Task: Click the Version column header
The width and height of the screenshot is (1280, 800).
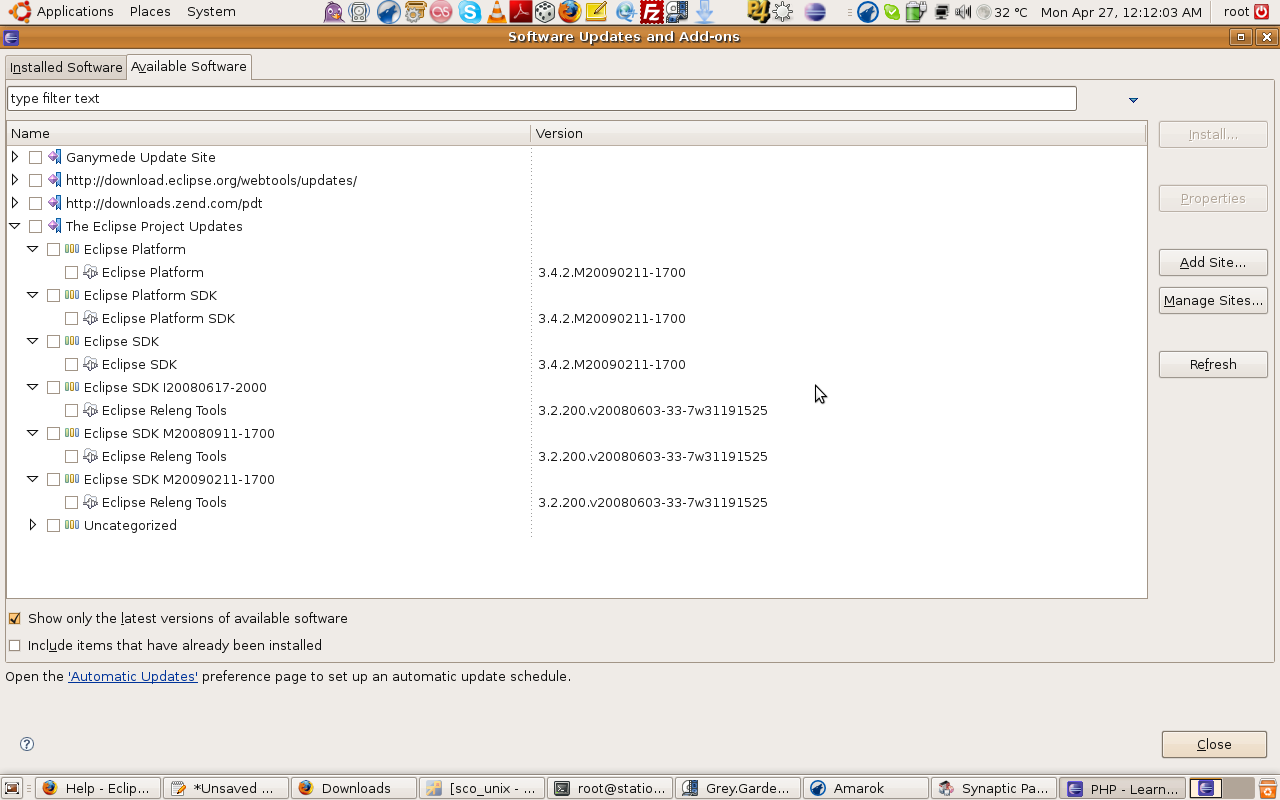Action: pos(838,133)
